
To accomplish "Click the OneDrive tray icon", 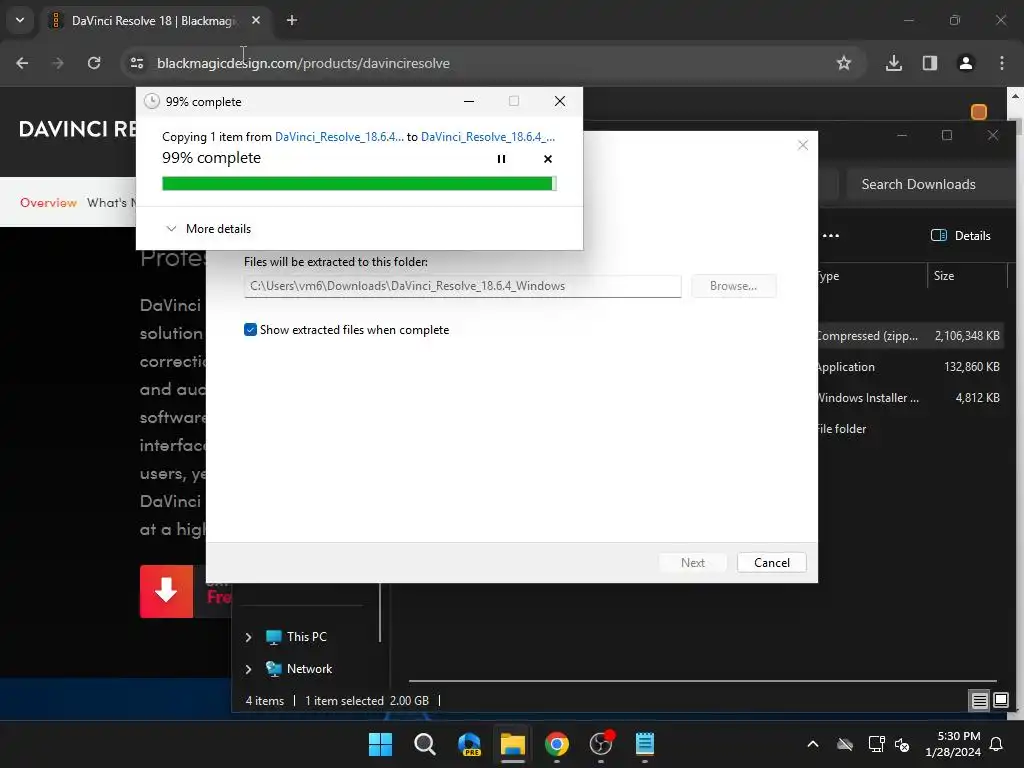I will 845,744.
